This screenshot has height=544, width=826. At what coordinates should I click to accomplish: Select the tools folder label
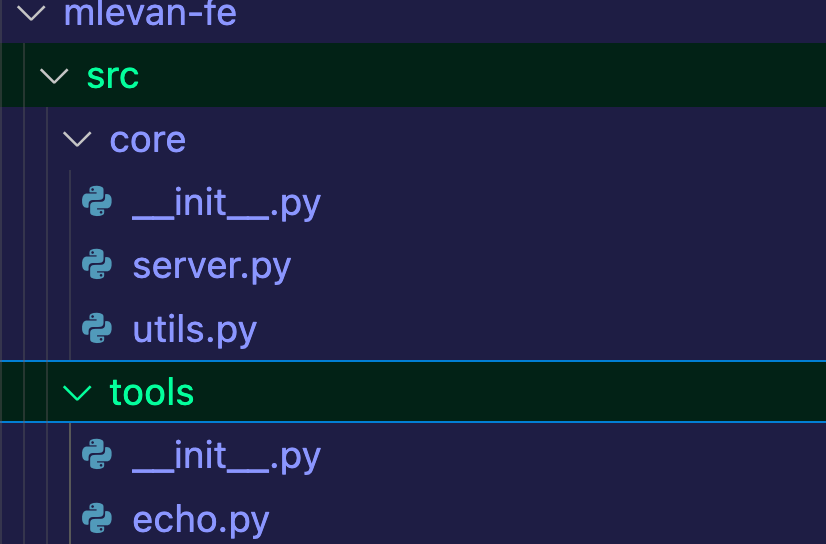point(151,392)
